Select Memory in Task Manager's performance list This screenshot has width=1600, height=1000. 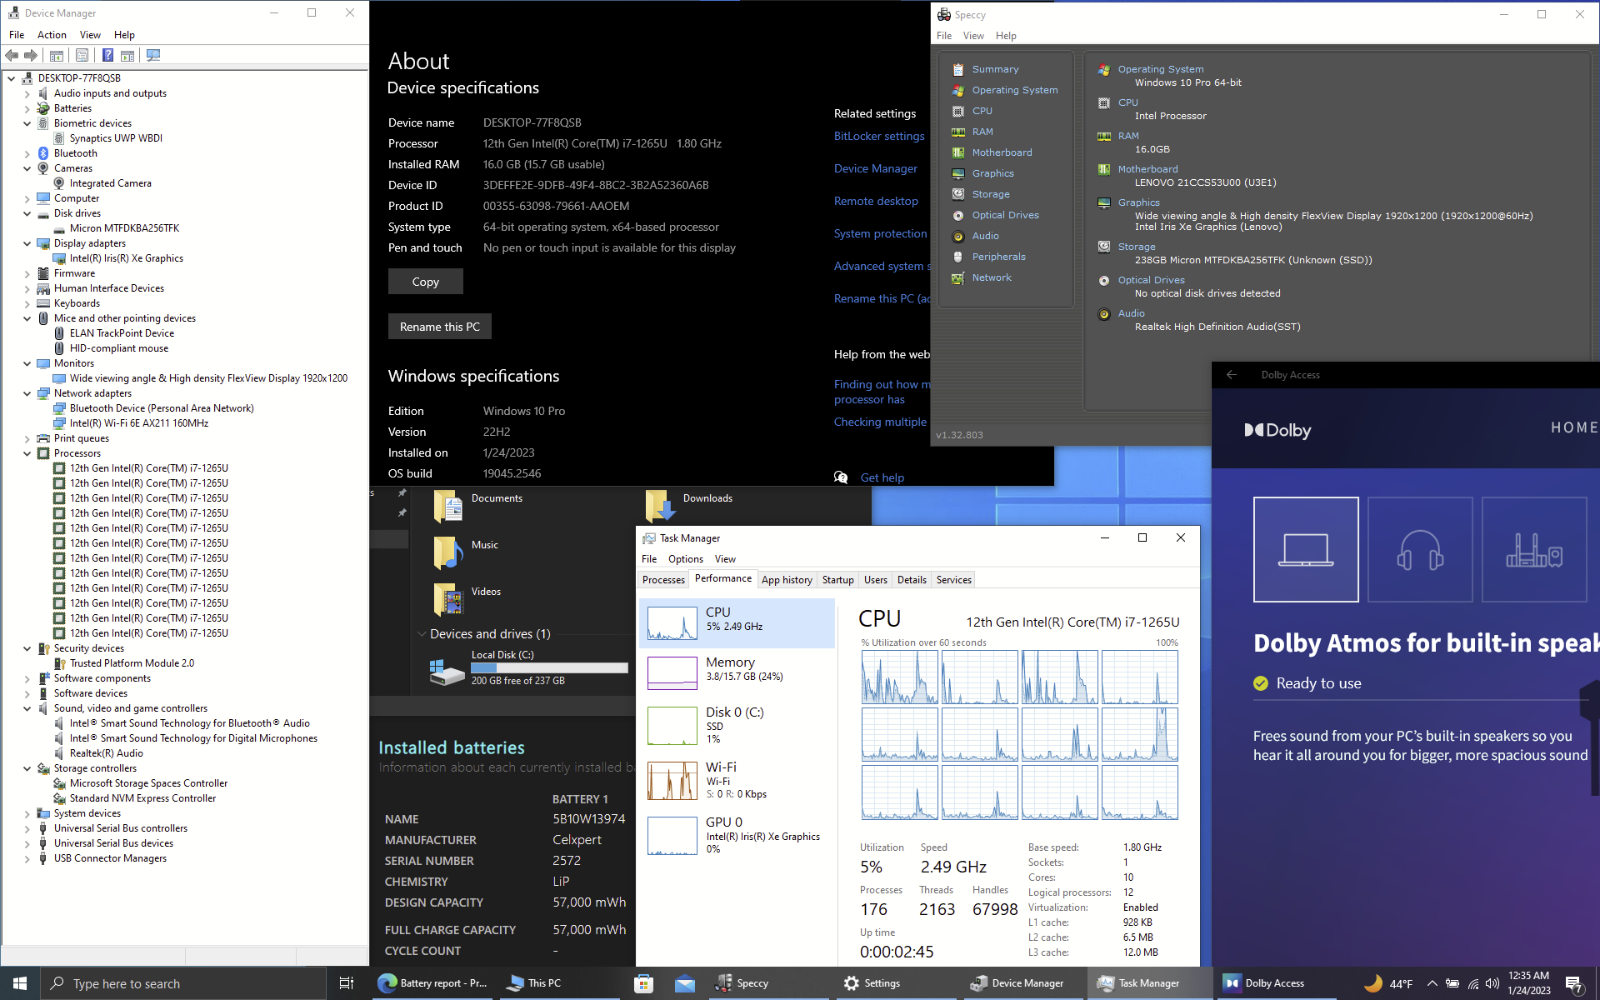[x=737, y=673]
